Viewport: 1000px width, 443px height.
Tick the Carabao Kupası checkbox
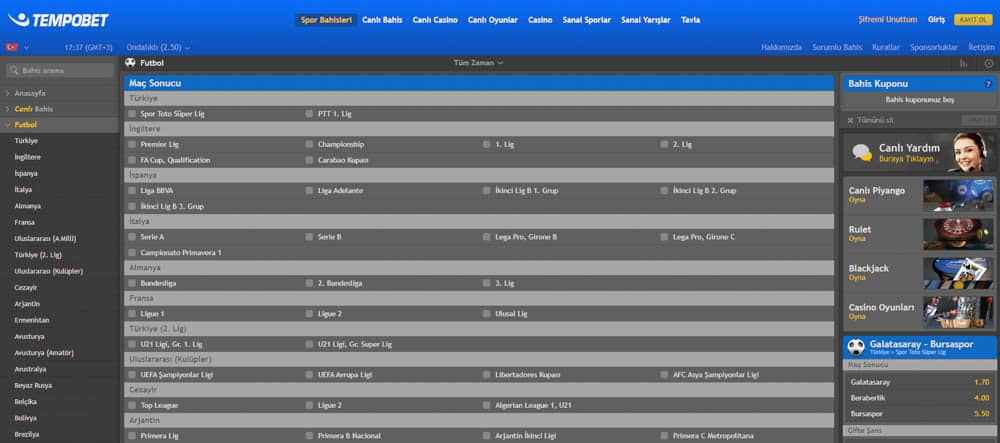(x=309, y=160)
